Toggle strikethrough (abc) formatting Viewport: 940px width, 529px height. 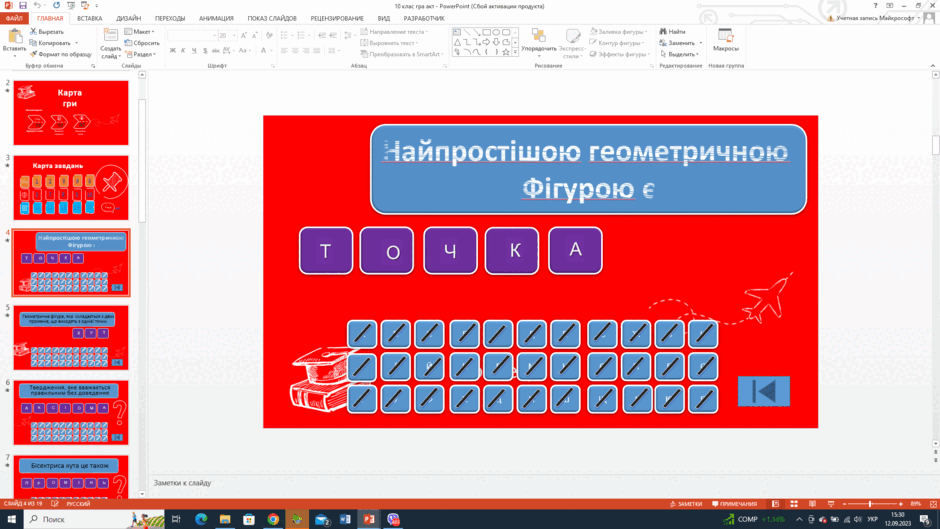(216, 50)
